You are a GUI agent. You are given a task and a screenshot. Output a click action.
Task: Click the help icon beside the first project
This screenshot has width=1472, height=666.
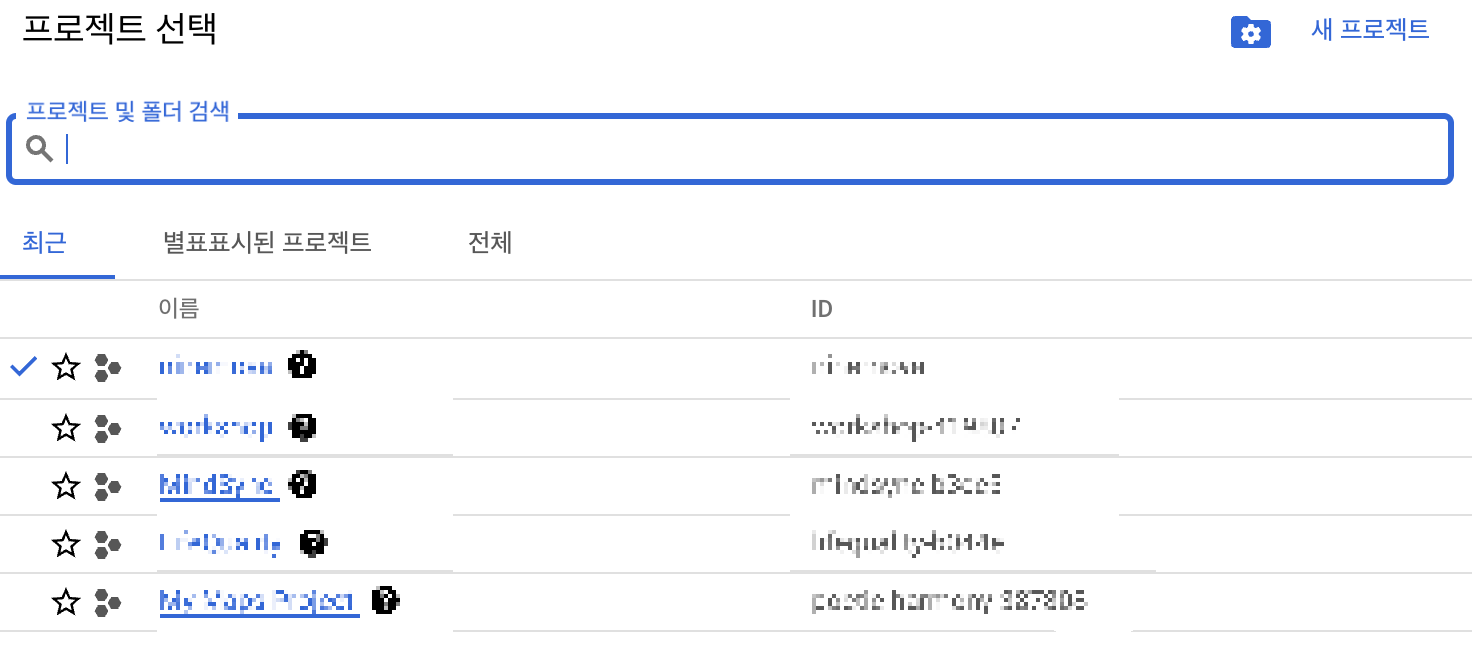pos(302,365)
